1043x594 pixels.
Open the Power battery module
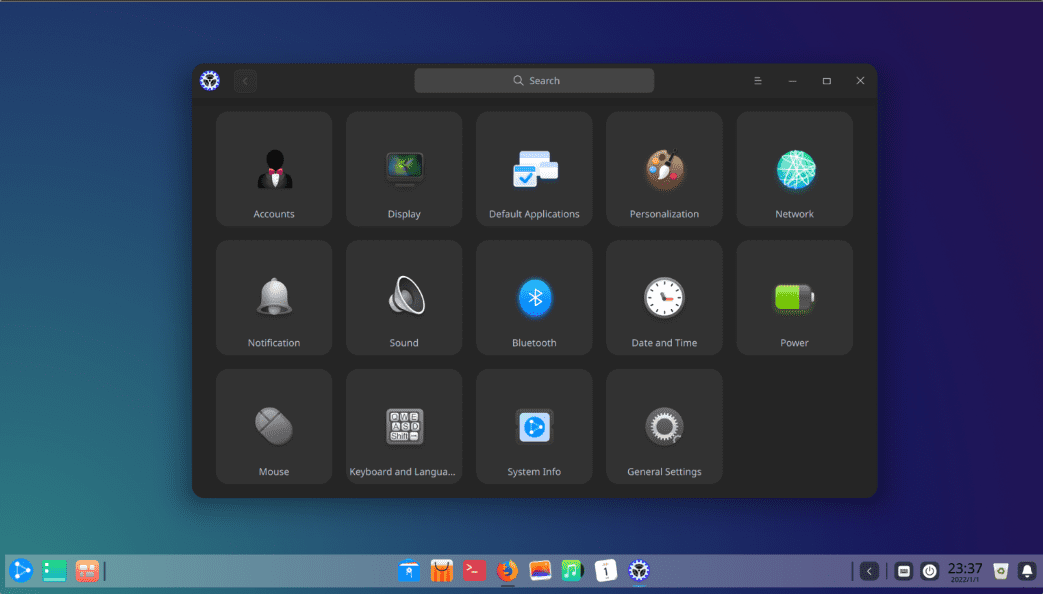[794, 297]
